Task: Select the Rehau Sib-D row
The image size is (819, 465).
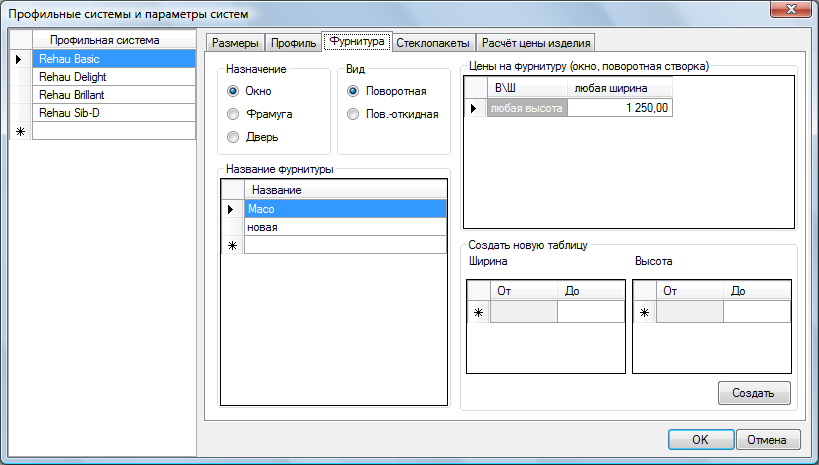Action: point(114,113)
